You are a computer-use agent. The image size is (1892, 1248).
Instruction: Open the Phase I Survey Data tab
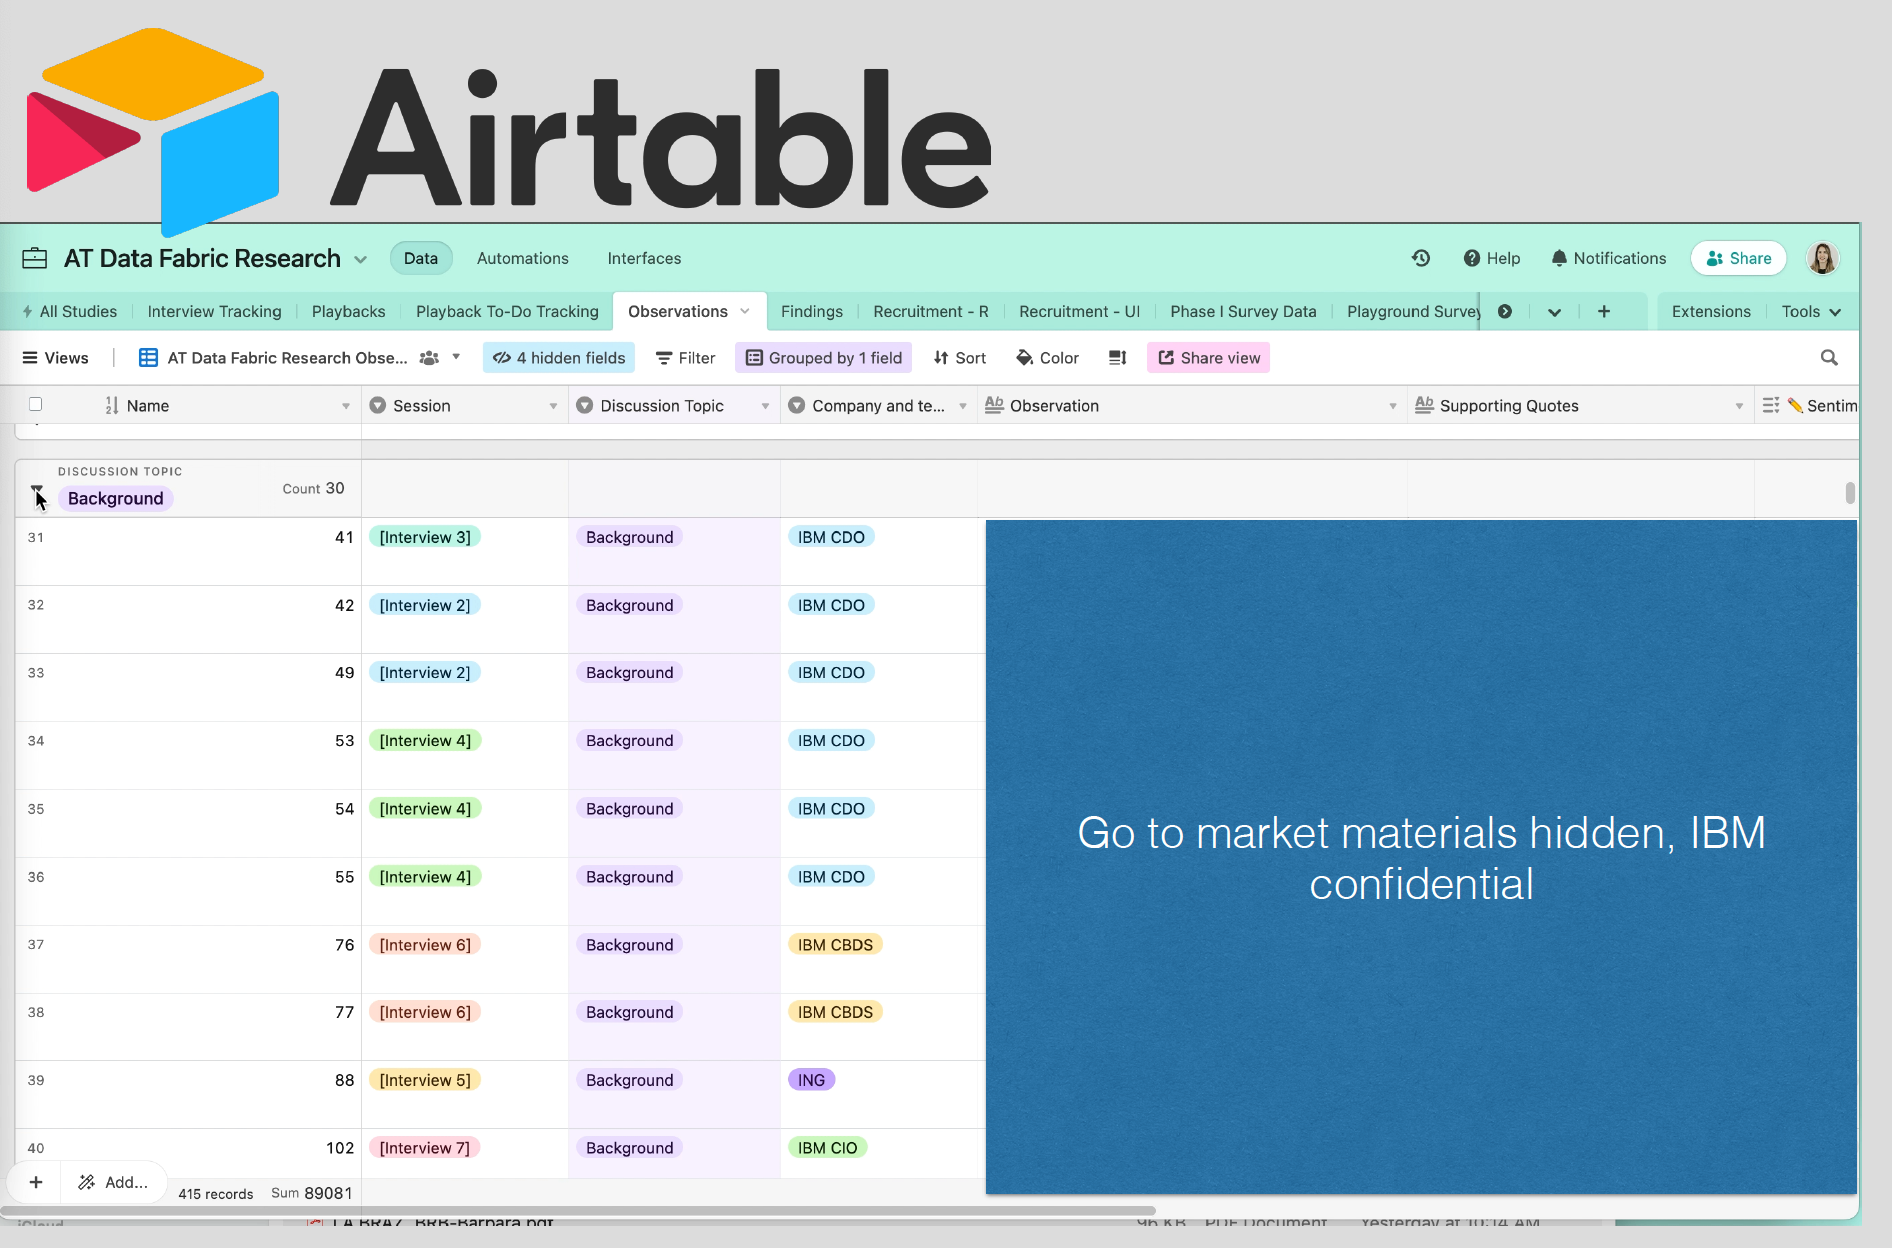pos(1243,311)
